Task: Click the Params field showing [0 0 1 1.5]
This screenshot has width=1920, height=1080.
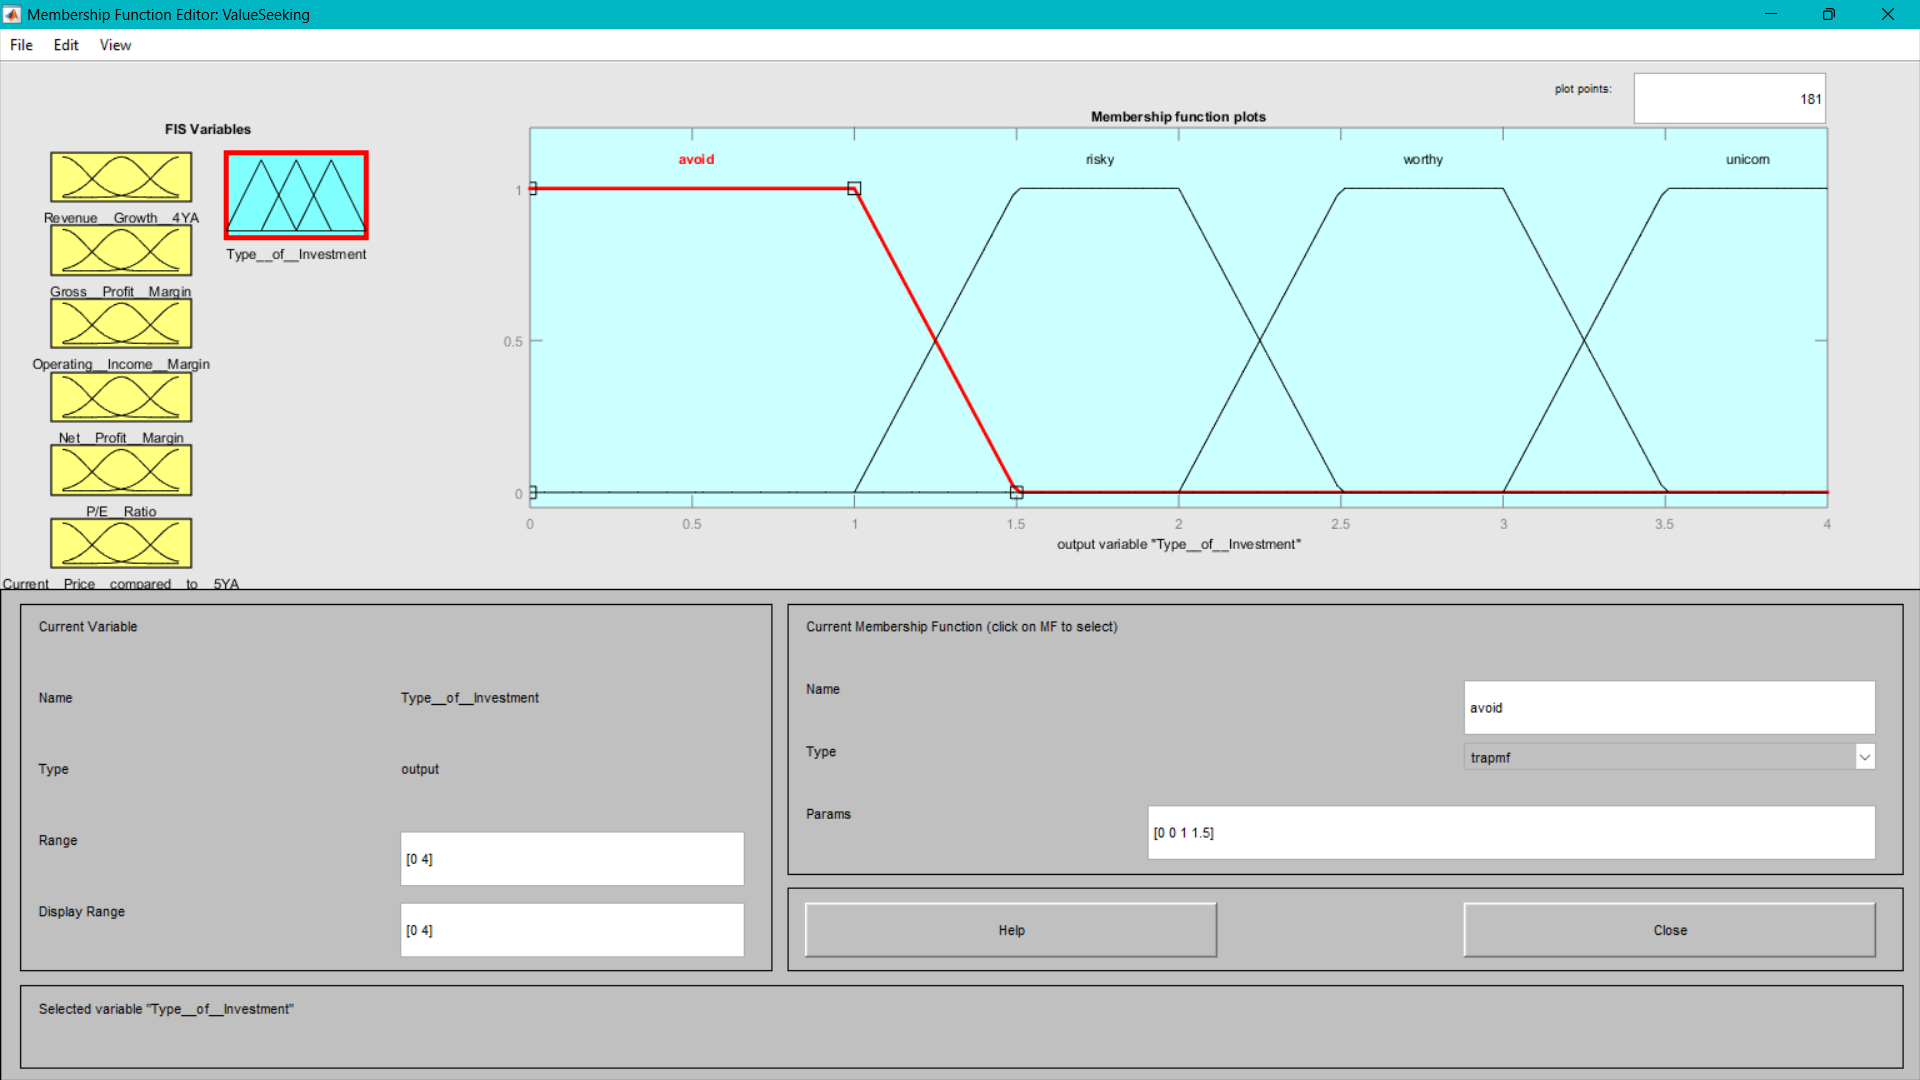Action: pos(1510,832)
